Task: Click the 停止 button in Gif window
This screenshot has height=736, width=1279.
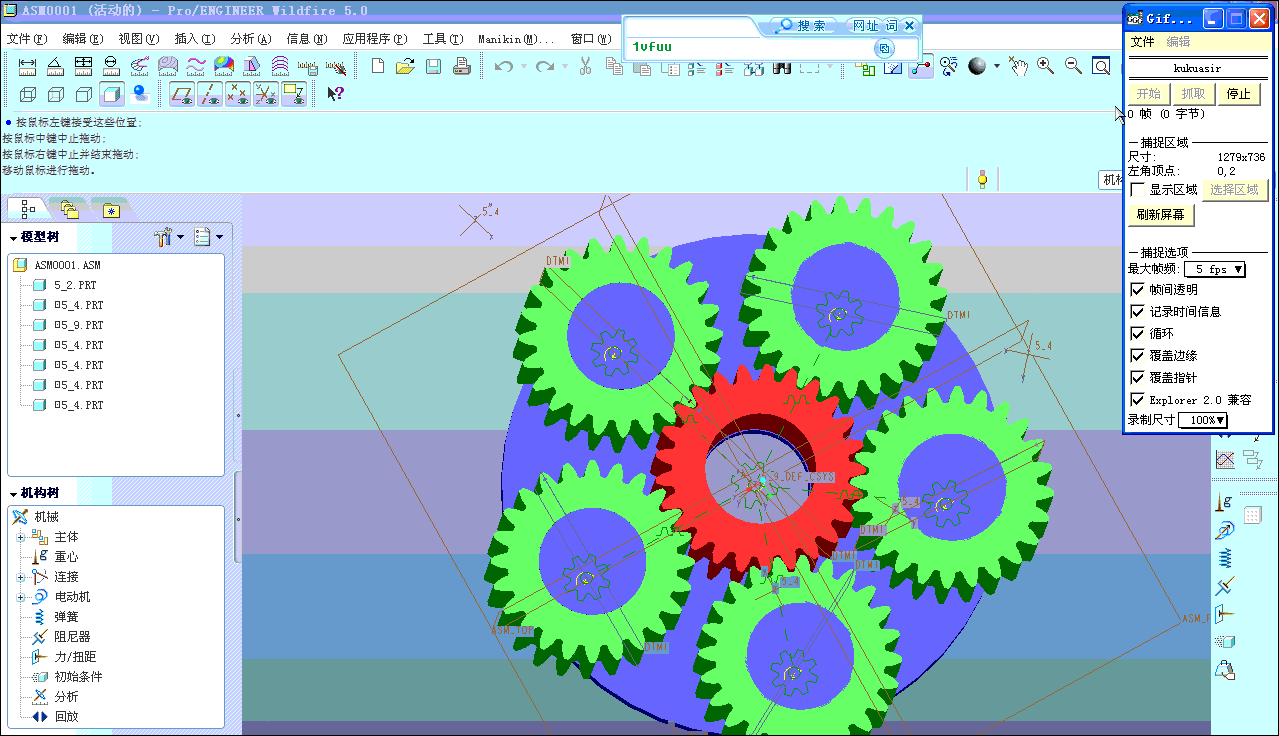Action: click(1238, 94)
